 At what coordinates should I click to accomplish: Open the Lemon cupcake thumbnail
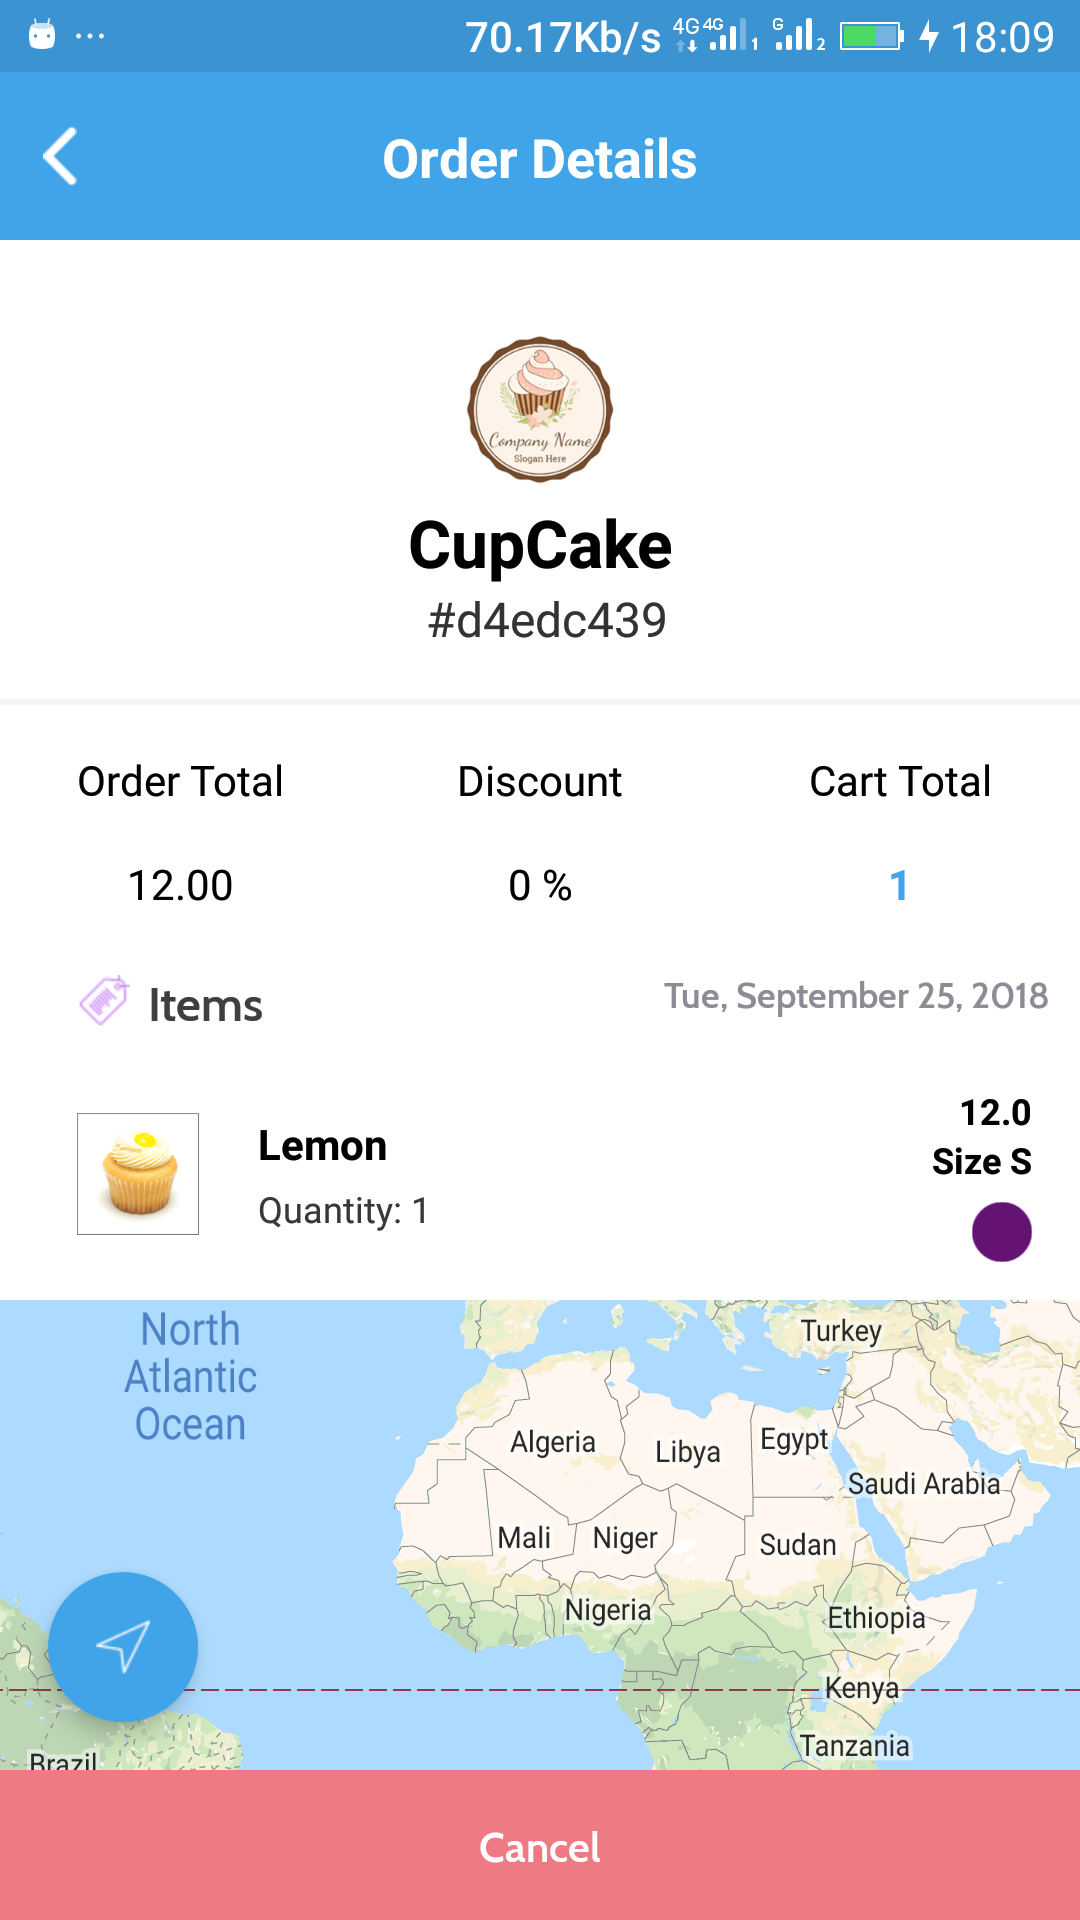pyautogui.click(x=138, y=1174)
